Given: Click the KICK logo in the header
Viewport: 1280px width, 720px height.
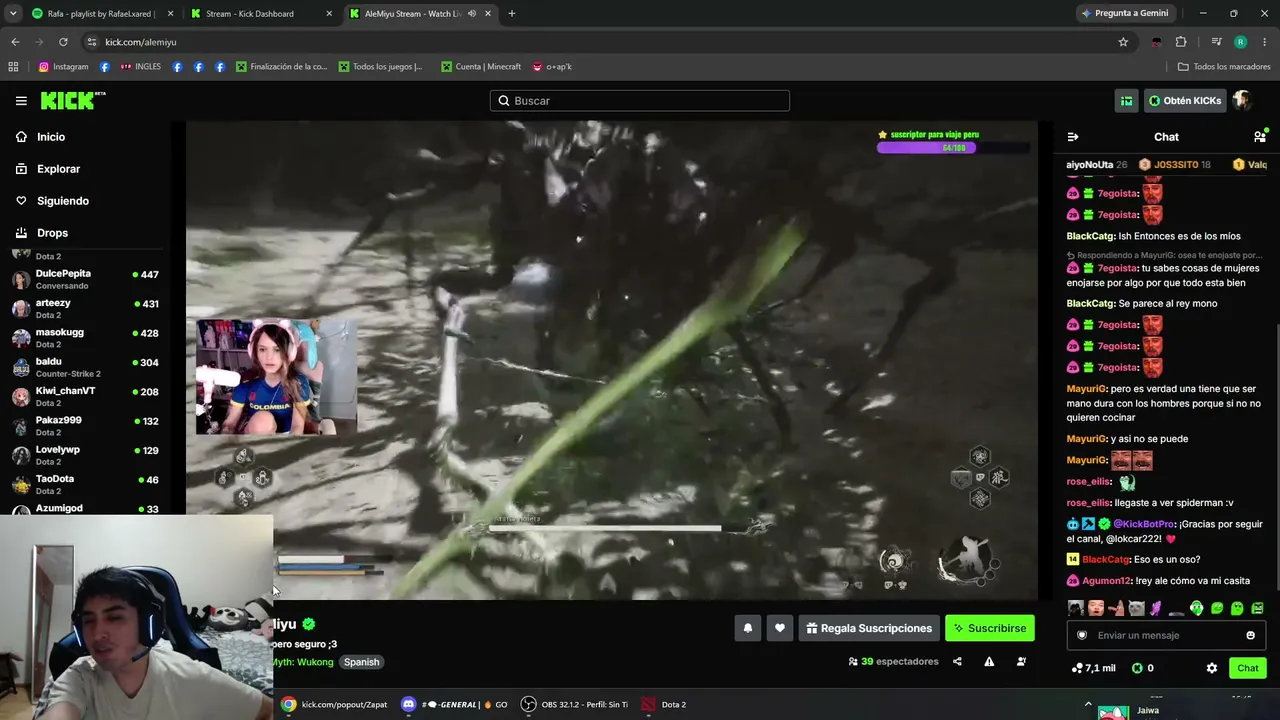Looking at the screenshot, I should (73, 100).
